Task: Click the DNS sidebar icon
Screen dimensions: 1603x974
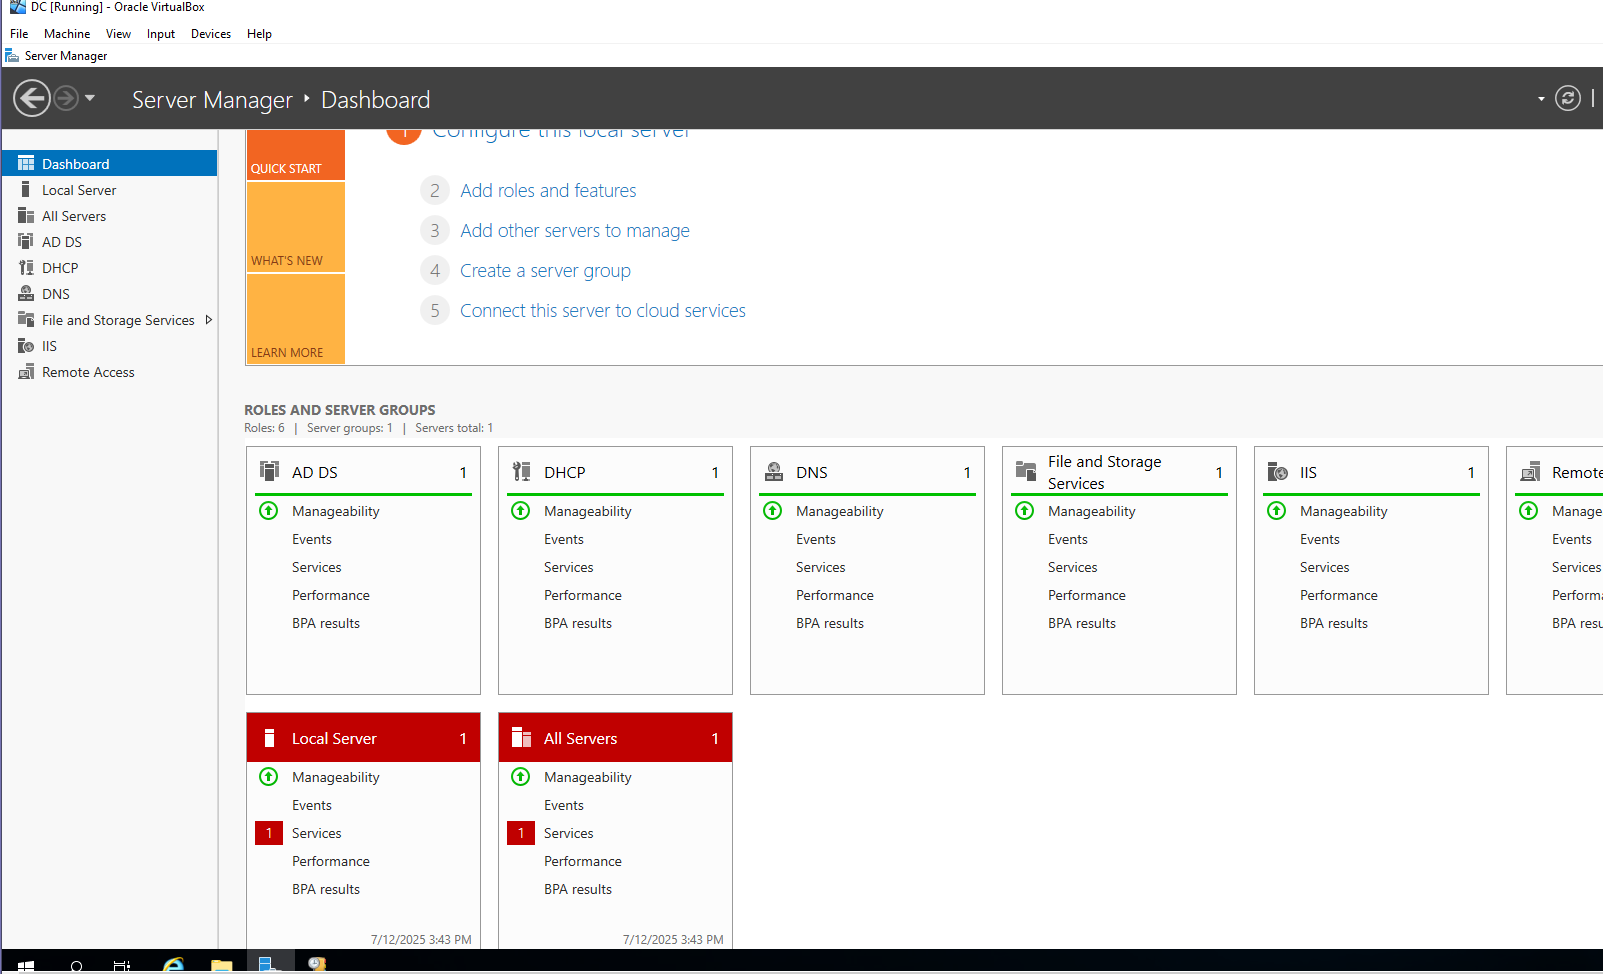Action: [26, 293]
